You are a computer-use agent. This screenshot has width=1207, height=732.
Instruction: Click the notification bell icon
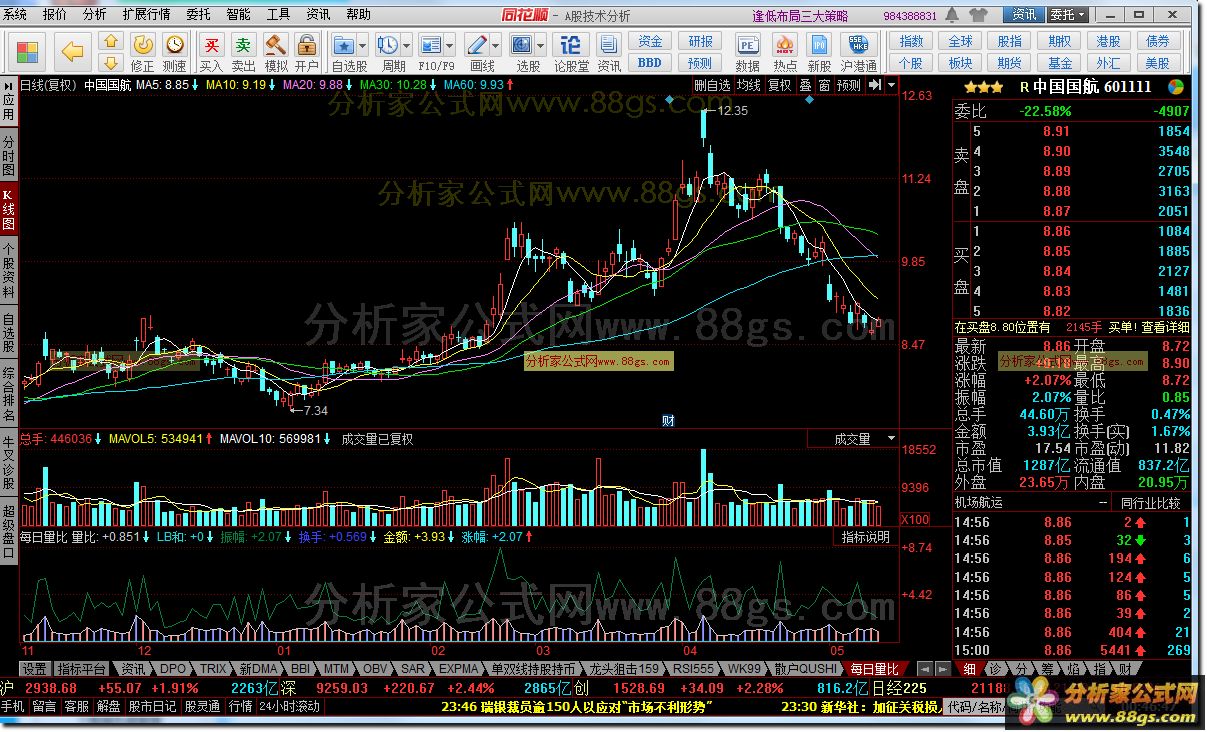(953, 15)
